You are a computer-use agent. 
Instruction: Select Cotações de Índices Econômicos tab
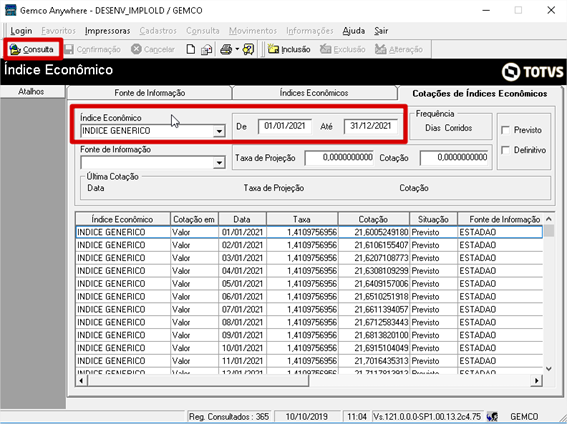pyautogui.click(x=479, y=94)
